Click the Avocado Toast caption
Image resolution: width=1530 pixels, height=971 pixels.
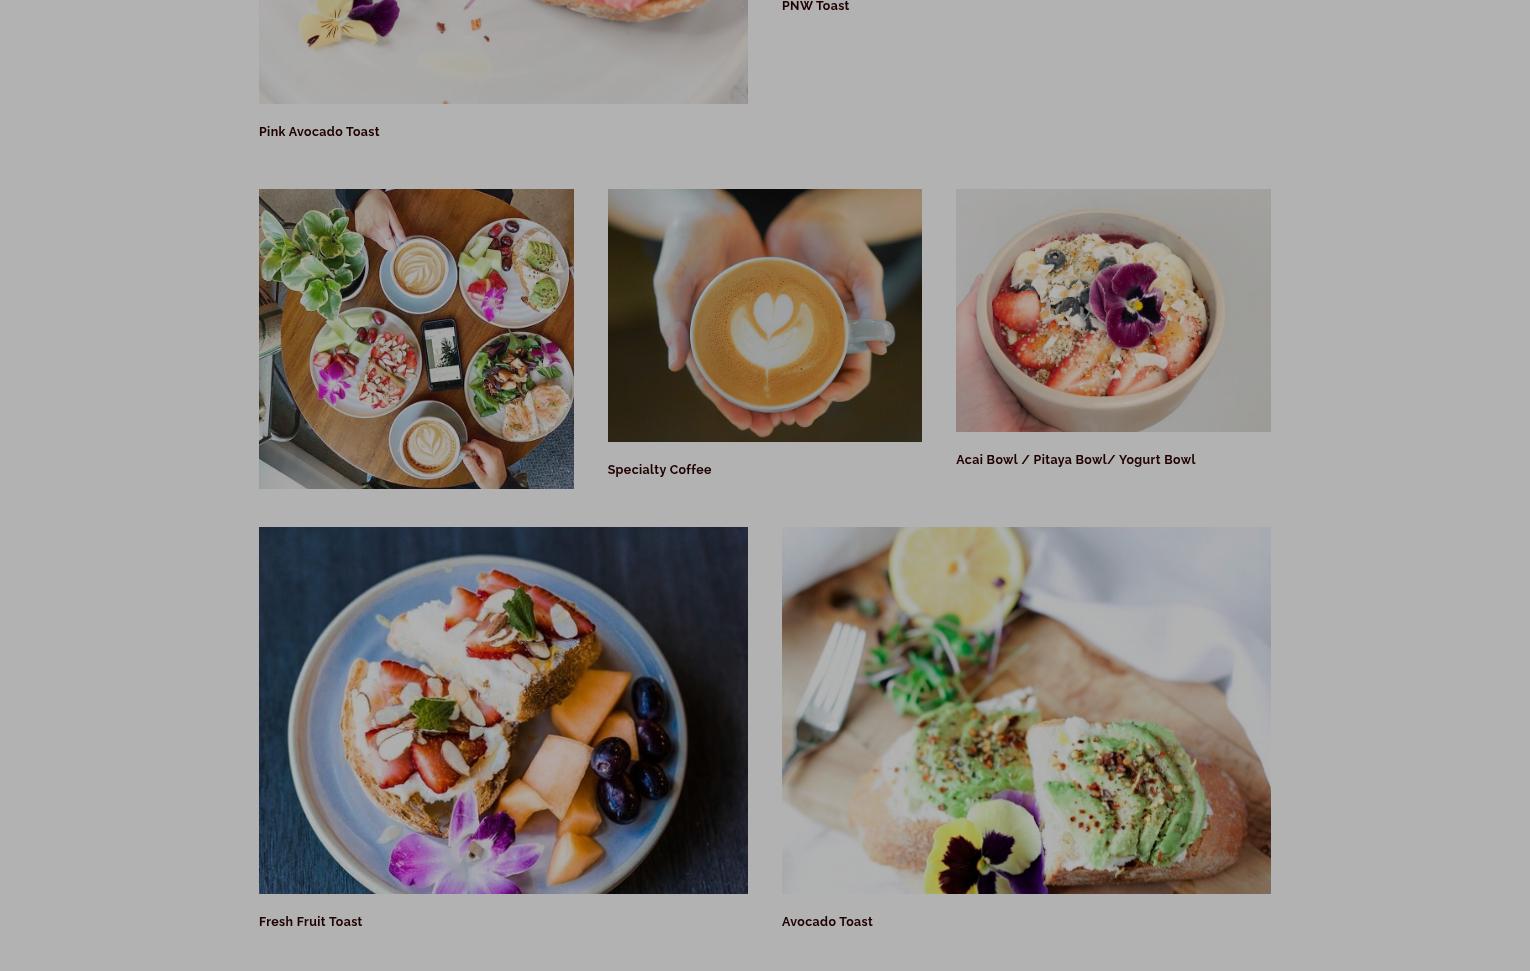(827, 921)
